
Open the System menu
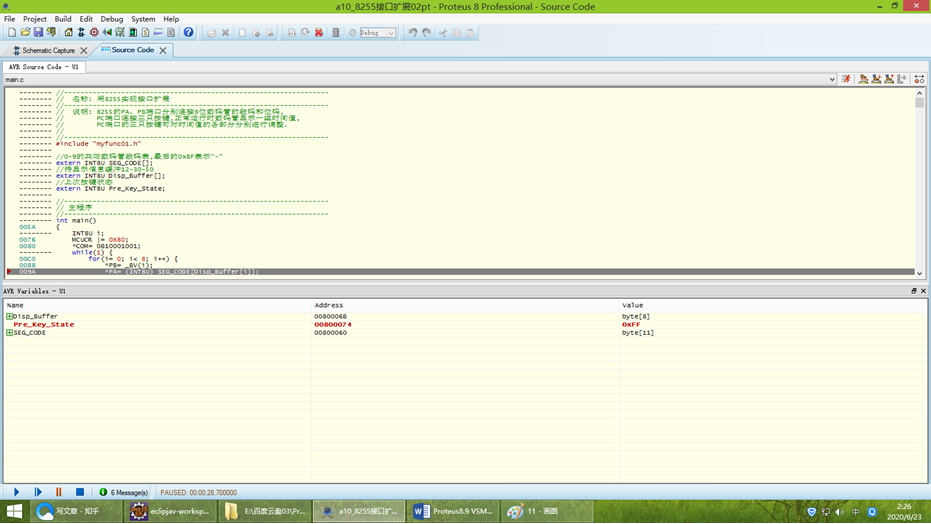143,19
